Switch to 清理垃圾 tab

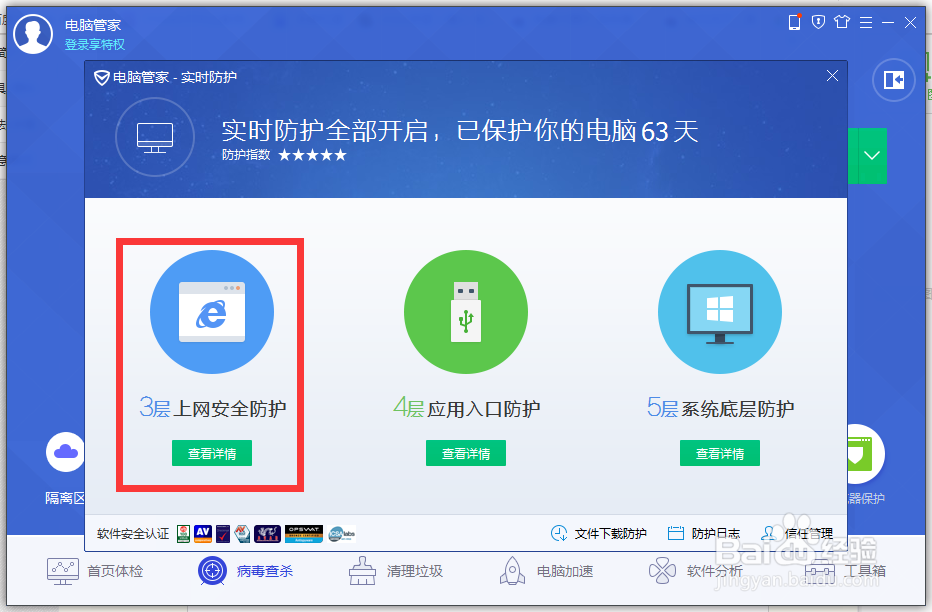pyautogui.click(x=396, y=571)
